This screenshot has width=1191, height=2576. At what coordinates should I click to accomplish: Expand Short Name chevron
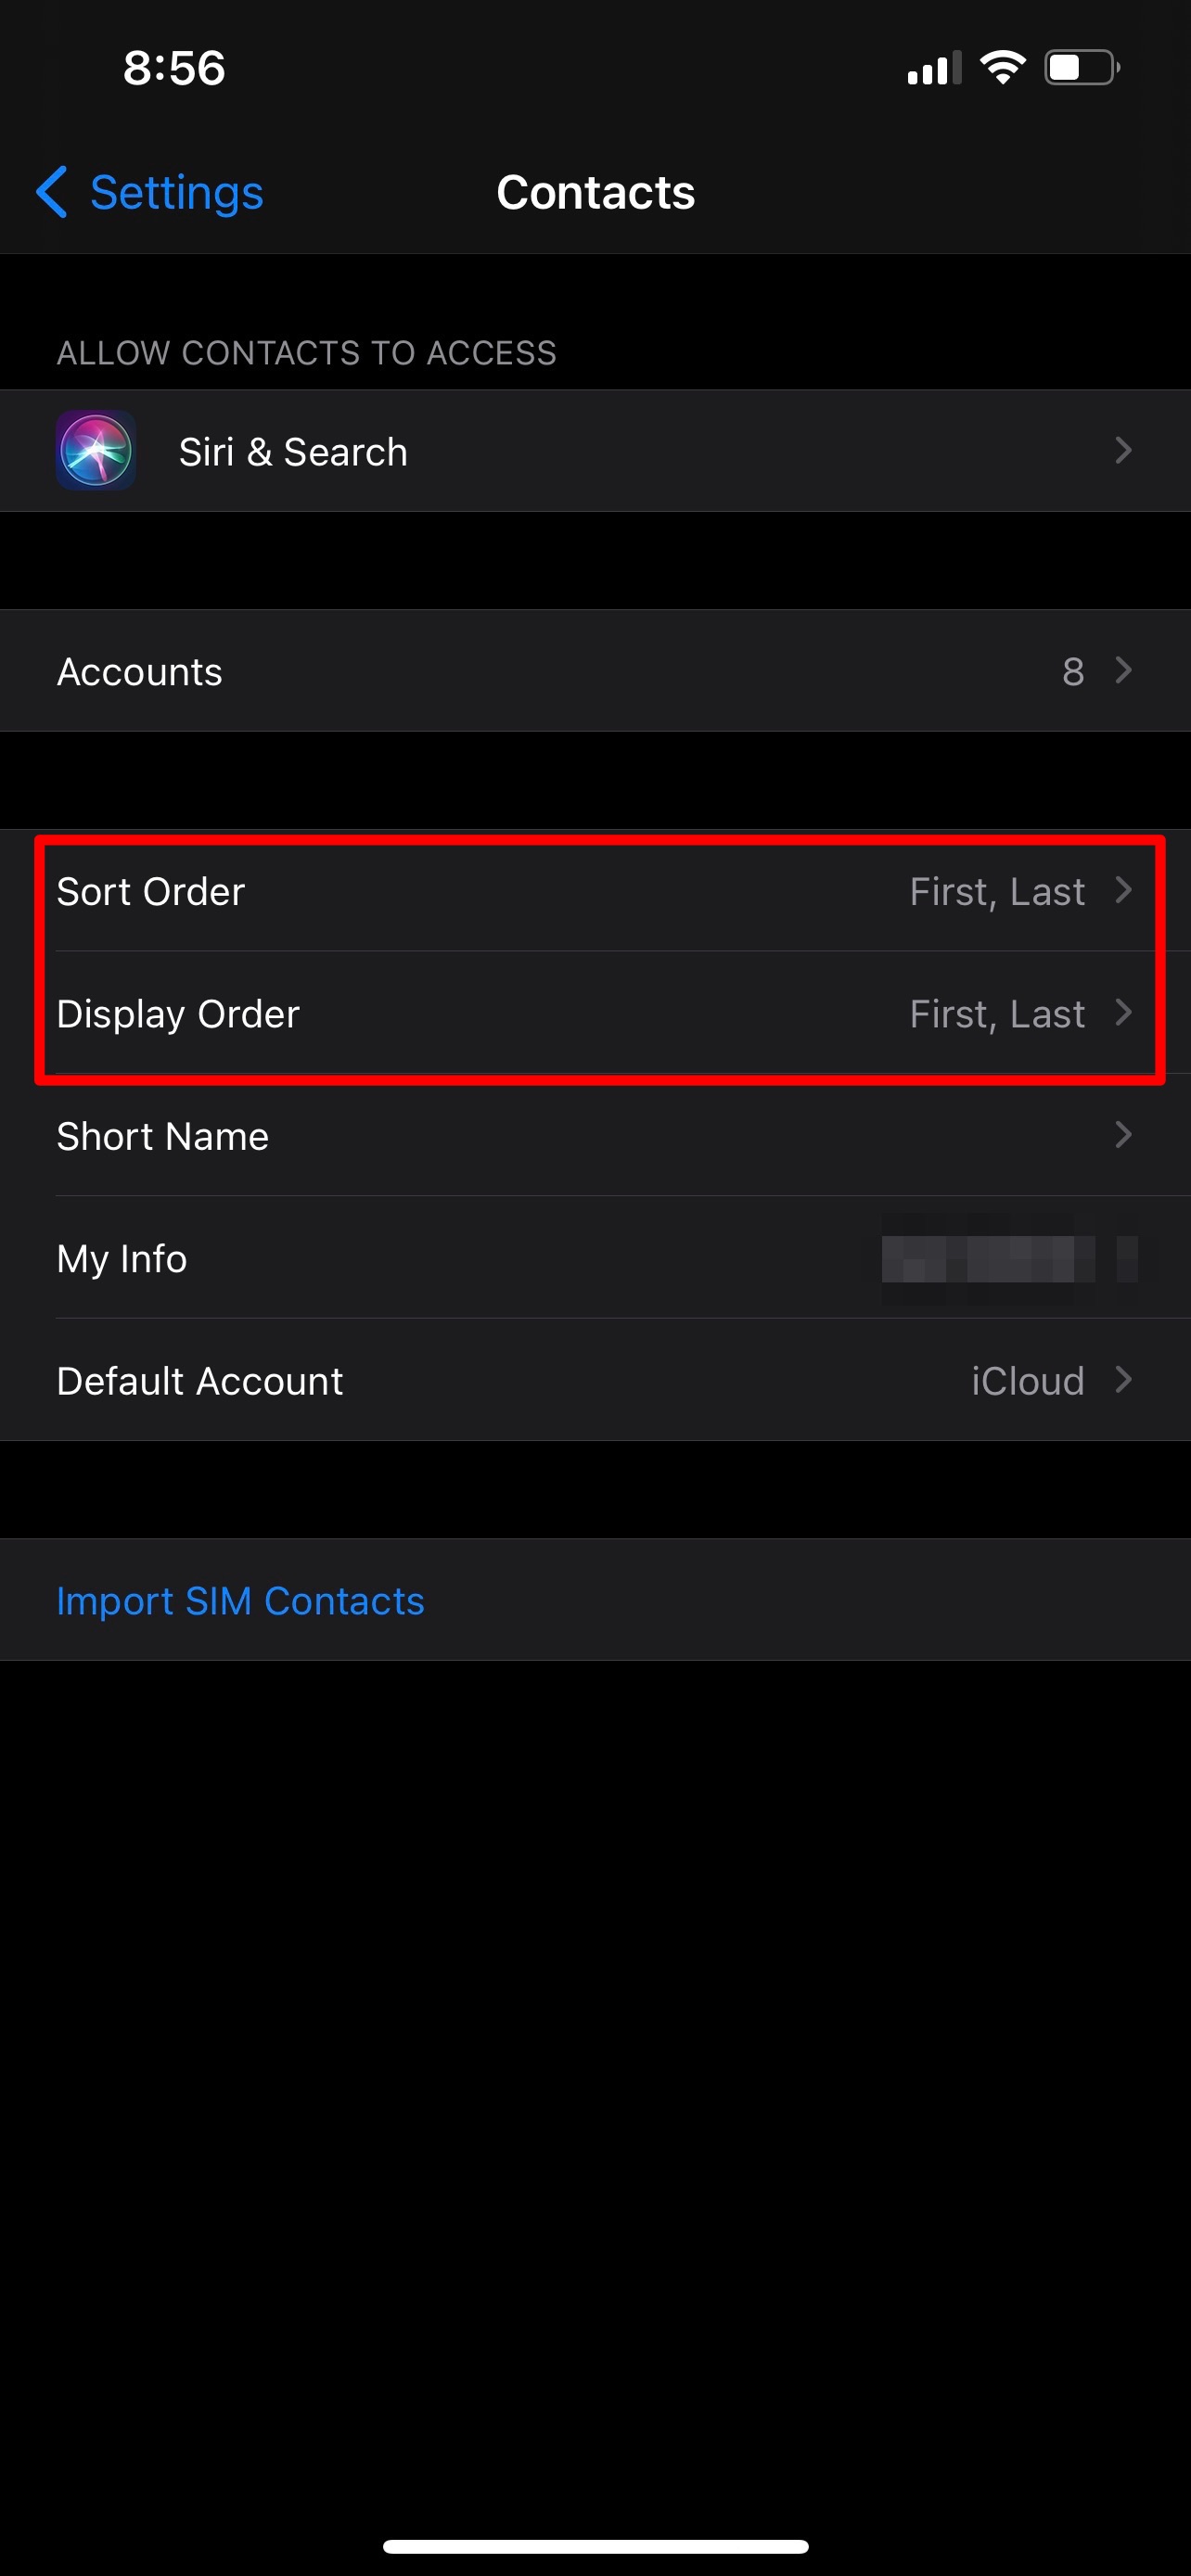click(x=1123, y=1135)
